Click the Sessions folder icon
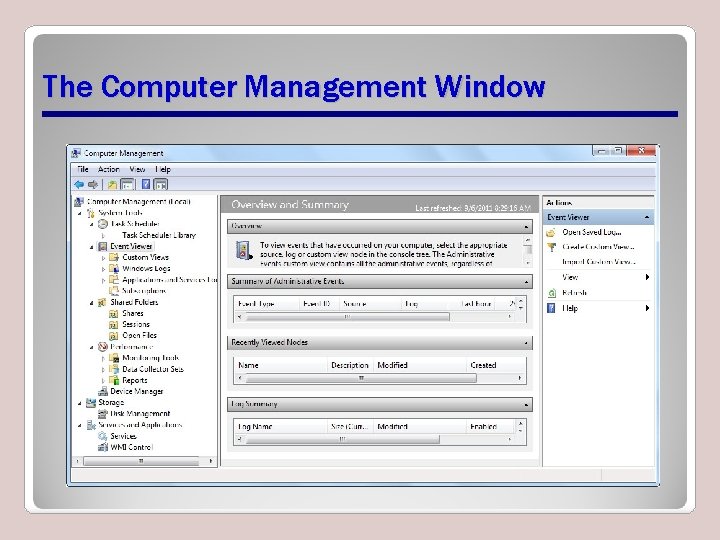 pyautogui.click(x=114, y=325)
